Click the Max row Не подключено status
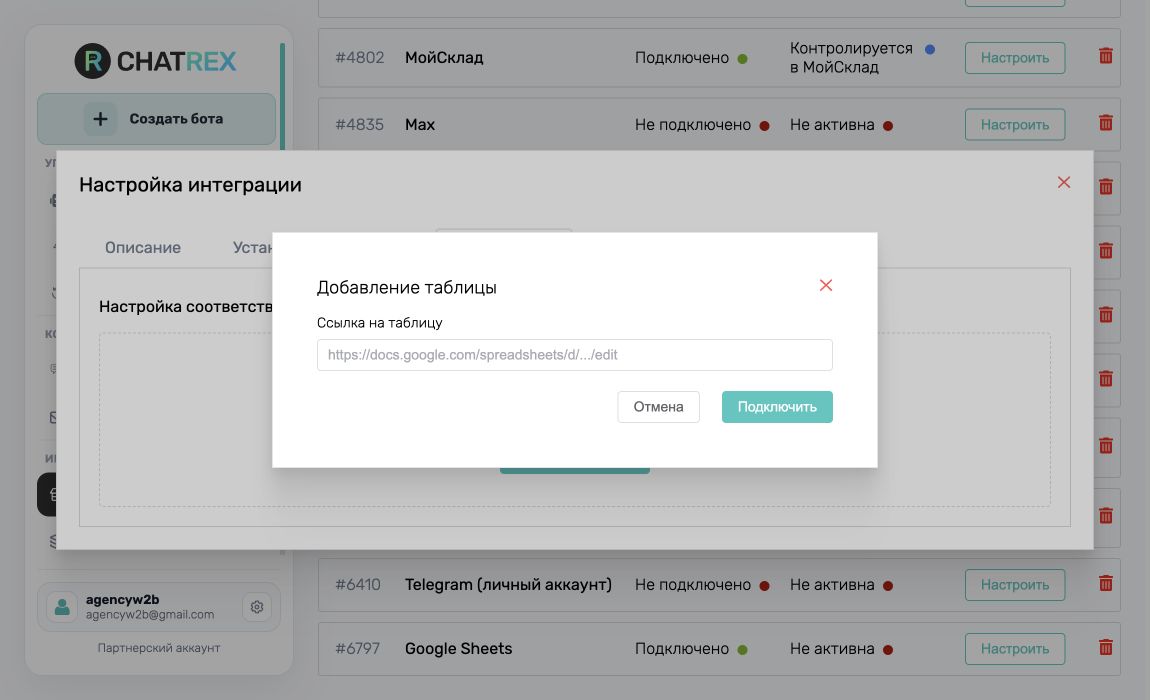 (x=692, y=125)
